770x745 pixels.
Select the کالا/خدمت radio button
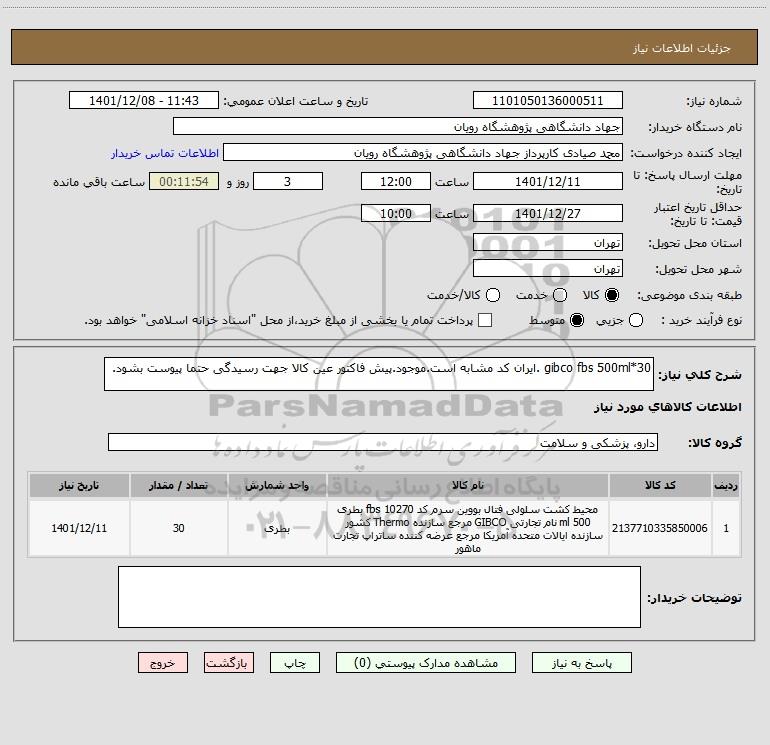(493, 295)
